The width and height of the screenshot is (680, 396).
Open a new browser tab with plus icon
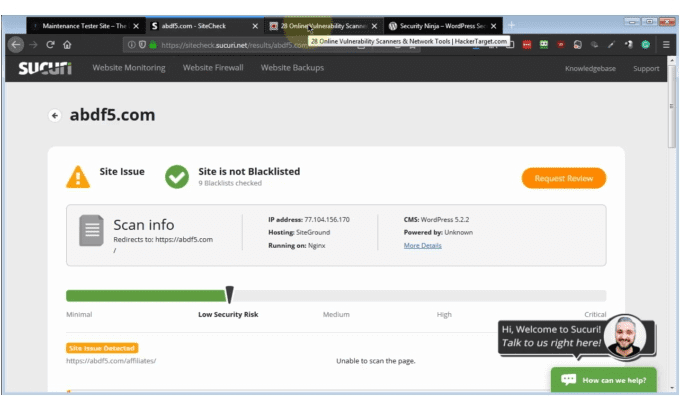[511, 26]
